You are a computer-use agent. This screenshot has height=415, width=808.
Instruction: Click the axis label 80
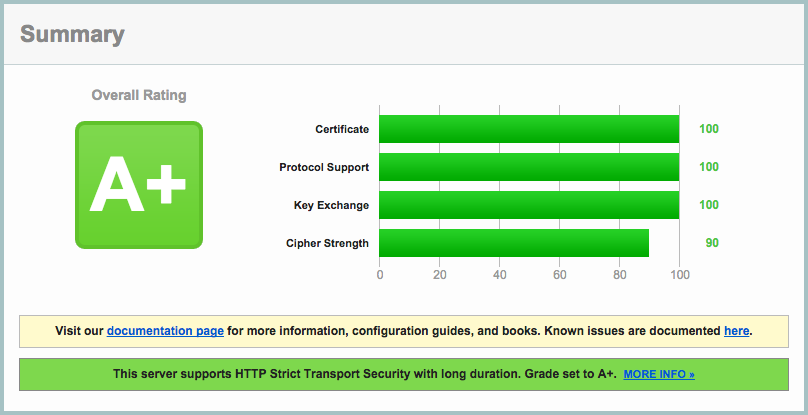point(620,275)
